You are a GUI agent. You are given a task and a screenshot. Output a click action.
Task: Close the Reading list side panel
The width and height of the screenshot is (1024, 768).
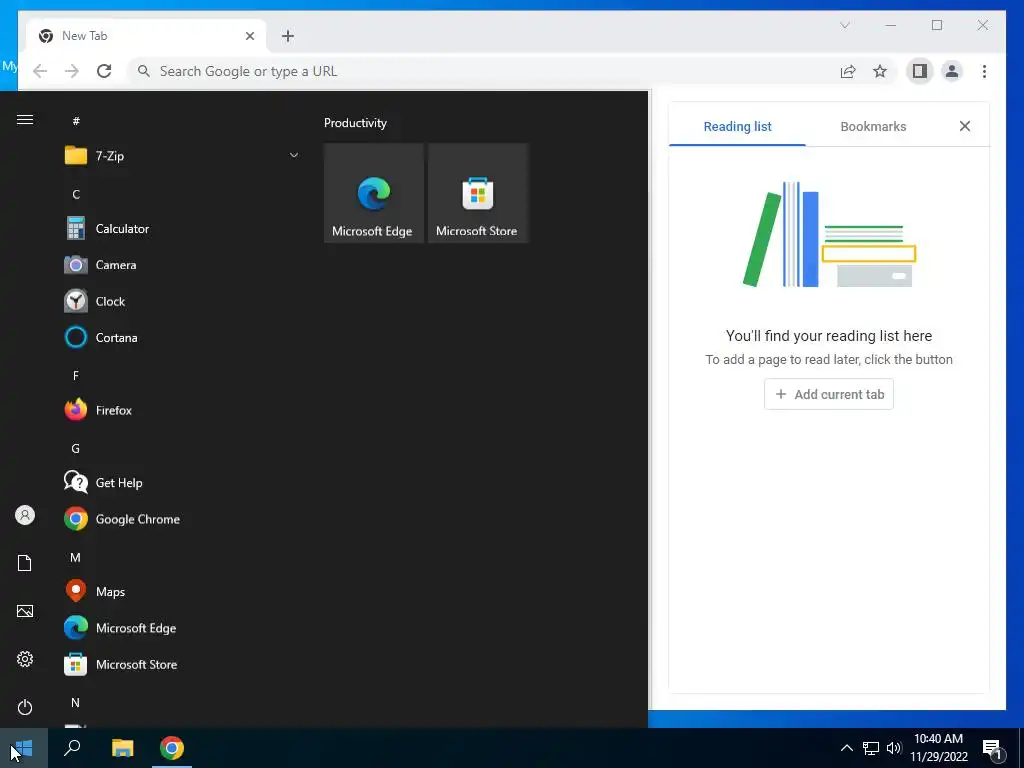point(965,126)
